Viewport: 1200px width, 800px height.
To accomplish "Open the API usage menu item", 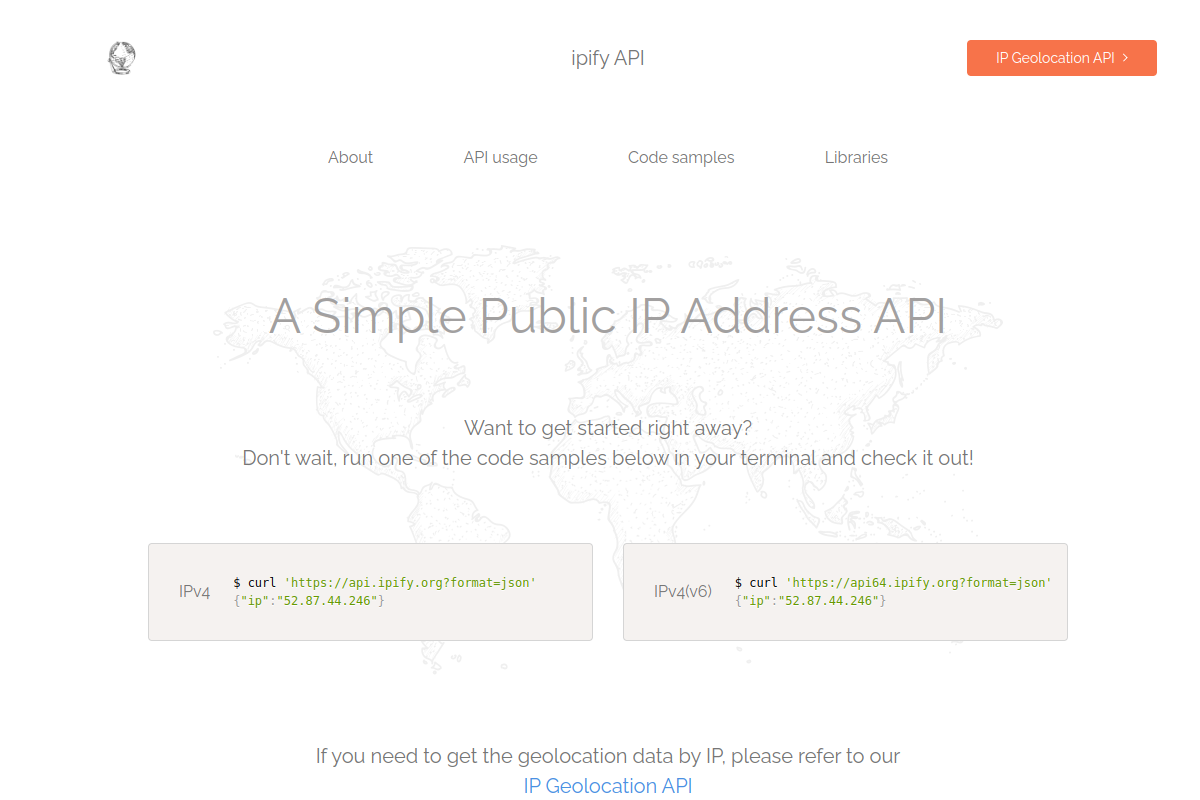I will [x=500, y=157].
